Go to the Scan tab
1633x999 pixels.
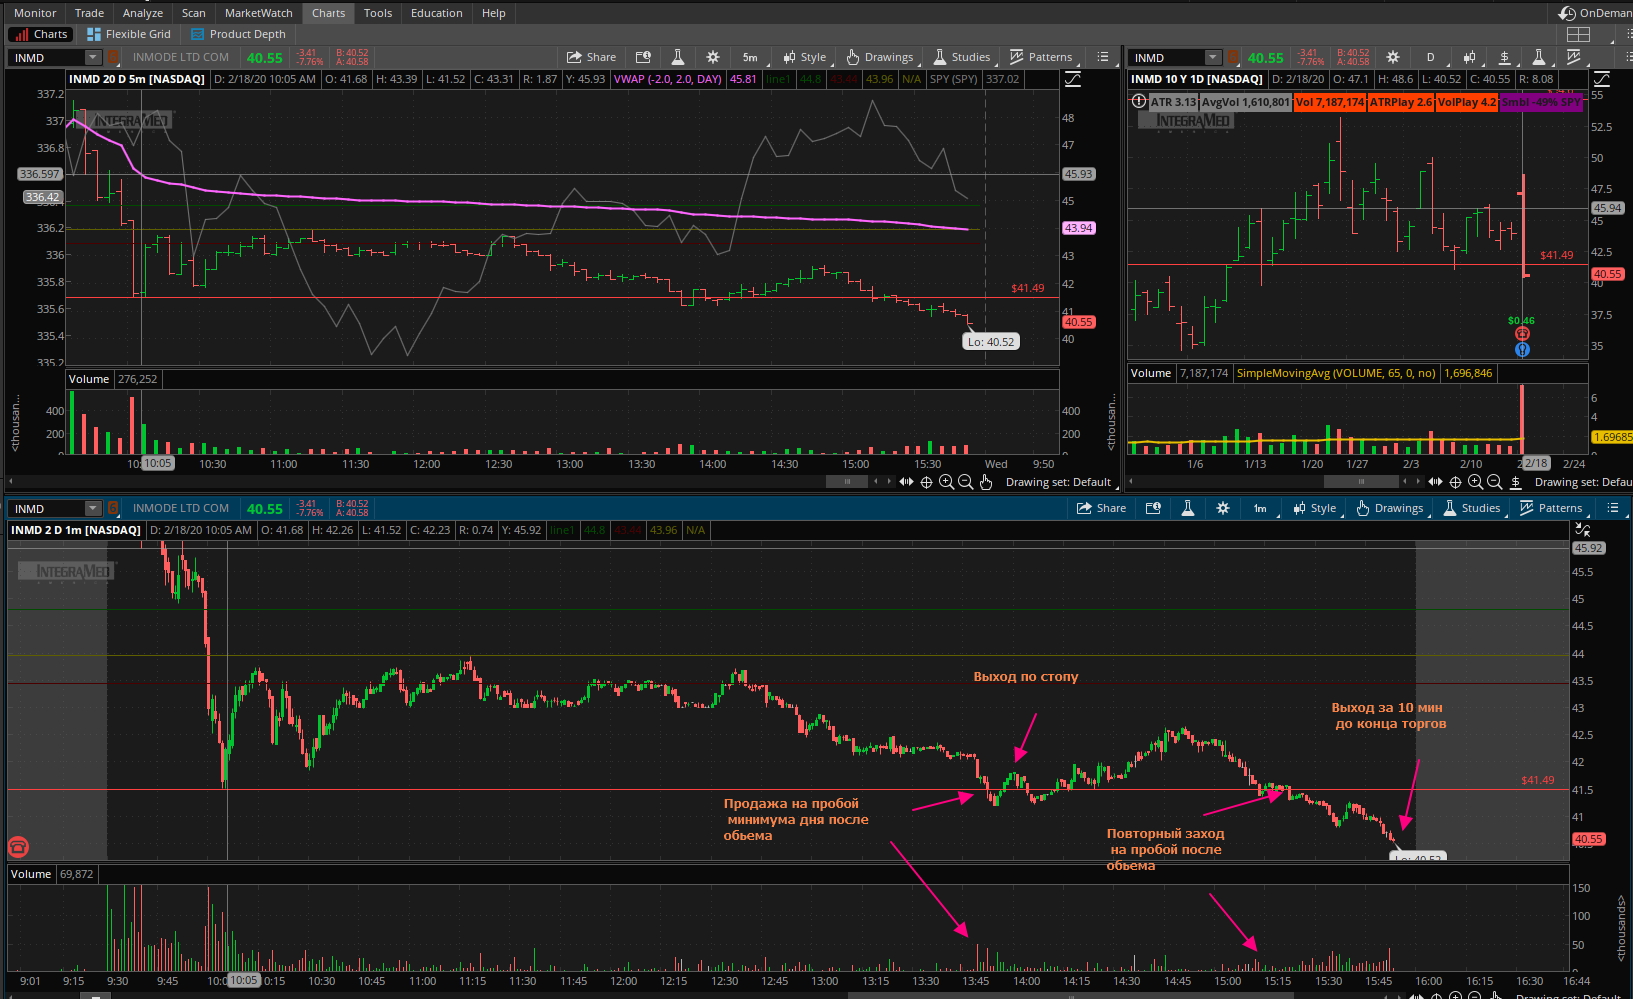193,13
